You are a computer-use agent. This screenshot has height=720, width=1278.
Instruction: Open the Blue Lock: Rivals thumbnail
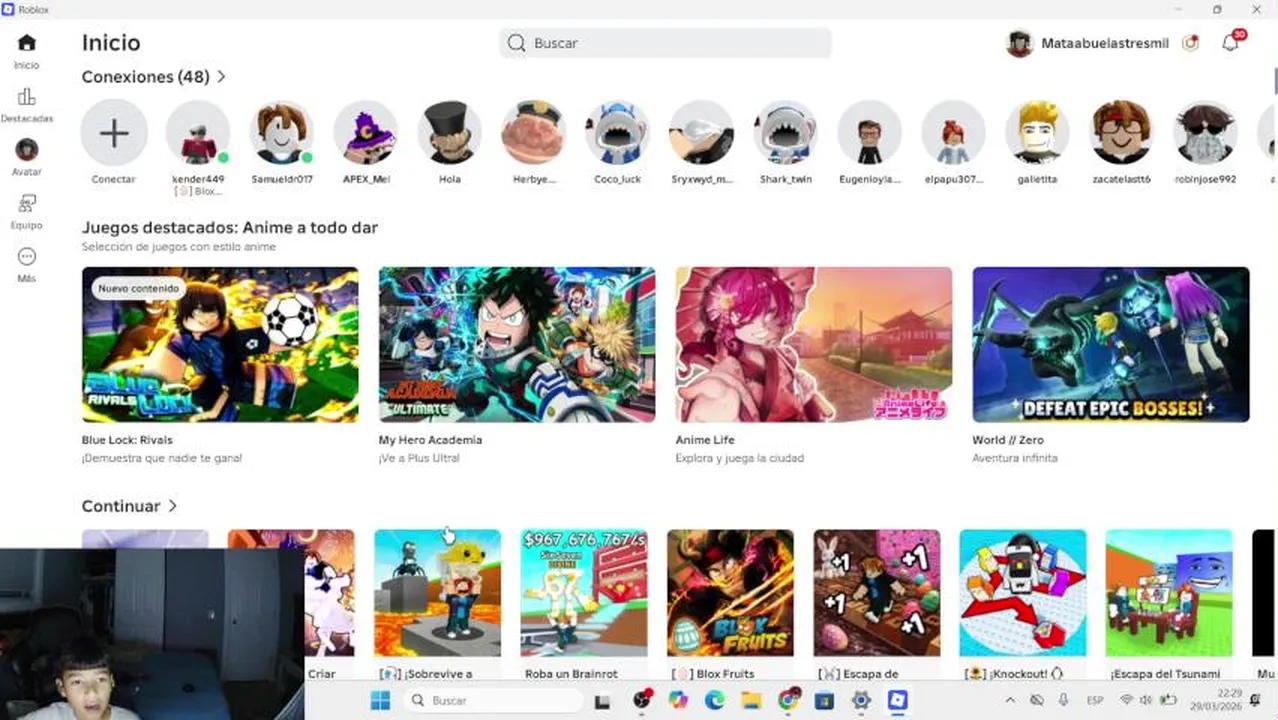[x=220, y=344]
